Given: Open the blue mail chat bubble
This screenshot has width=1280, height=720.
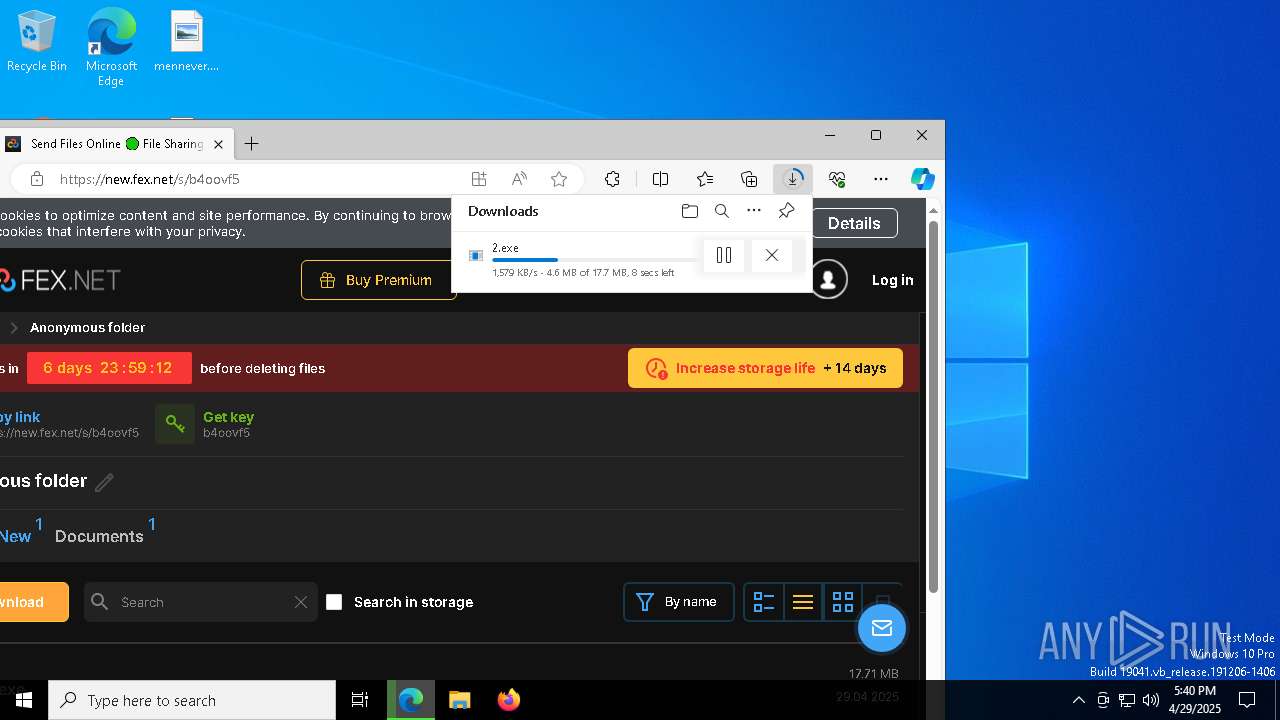Looking at the screenshot, I should 881,628.
